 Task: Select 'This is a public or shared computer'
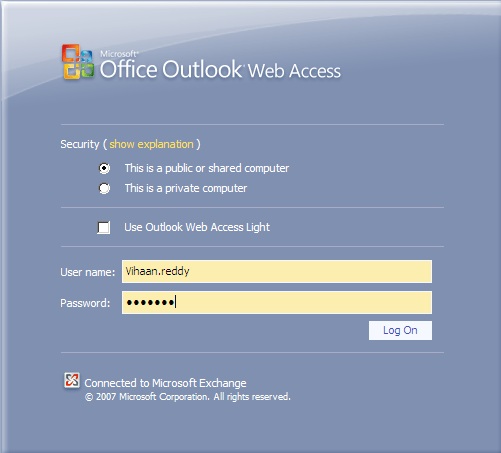pyautogui.click(x=104, y=168)
